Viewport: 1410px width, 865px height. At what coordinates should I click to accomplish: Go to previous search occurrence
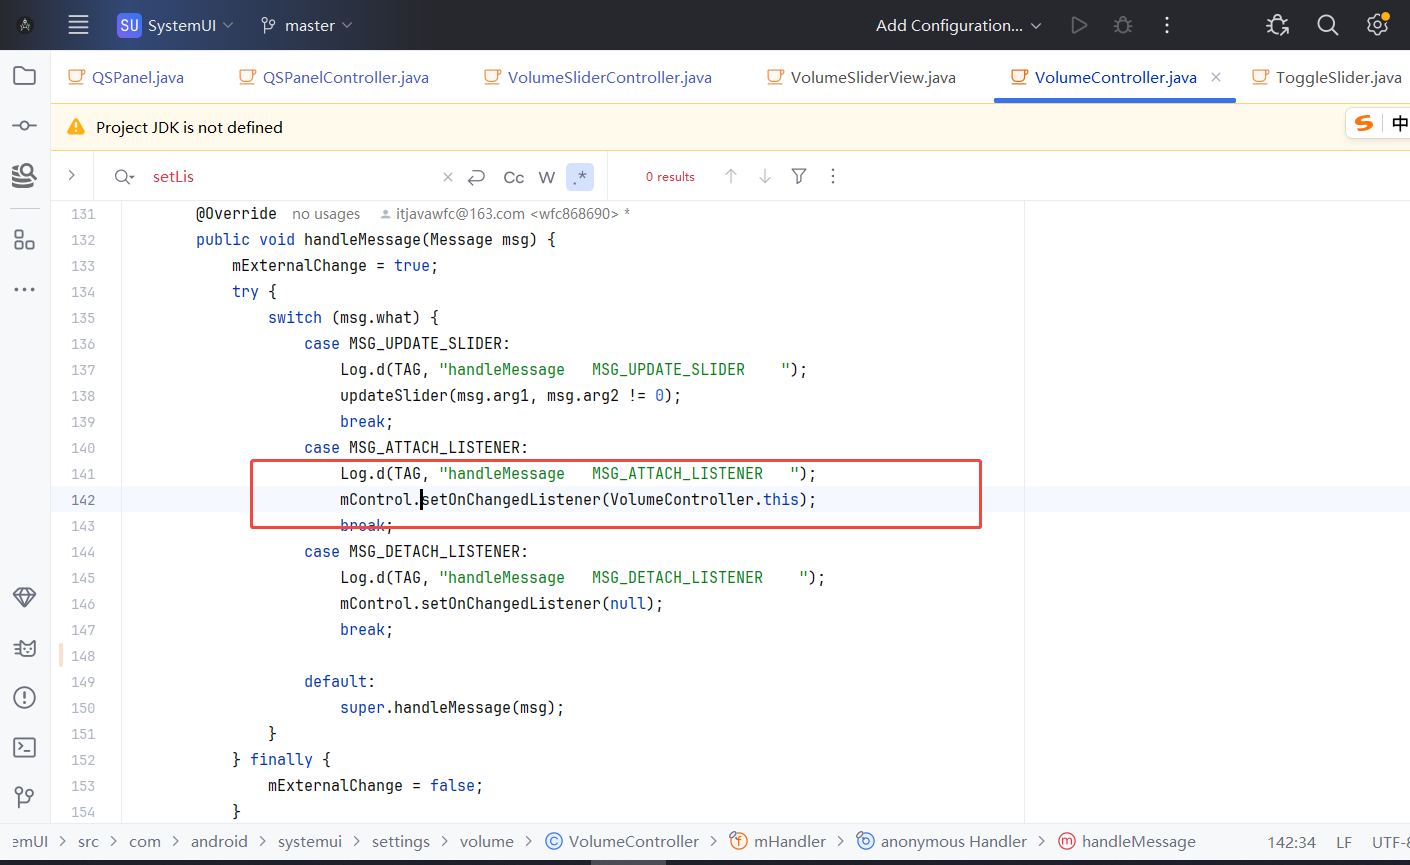731,176
